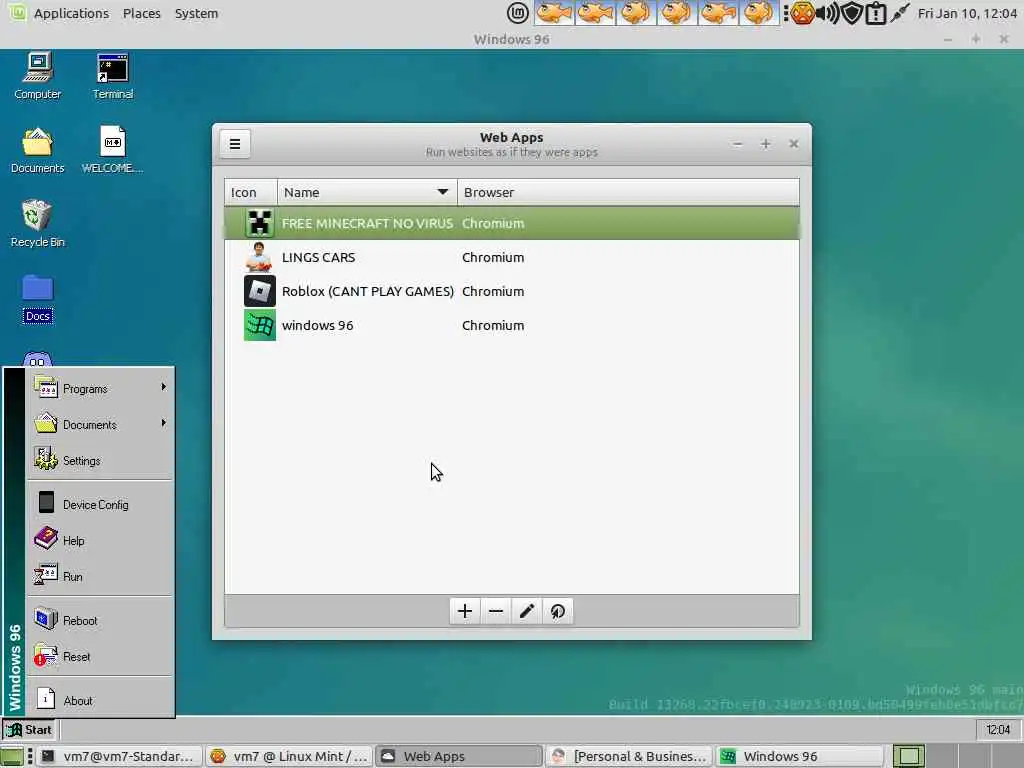Switch to Personal & Business taskbar item

pyautogui.click(x=630, y=756)
